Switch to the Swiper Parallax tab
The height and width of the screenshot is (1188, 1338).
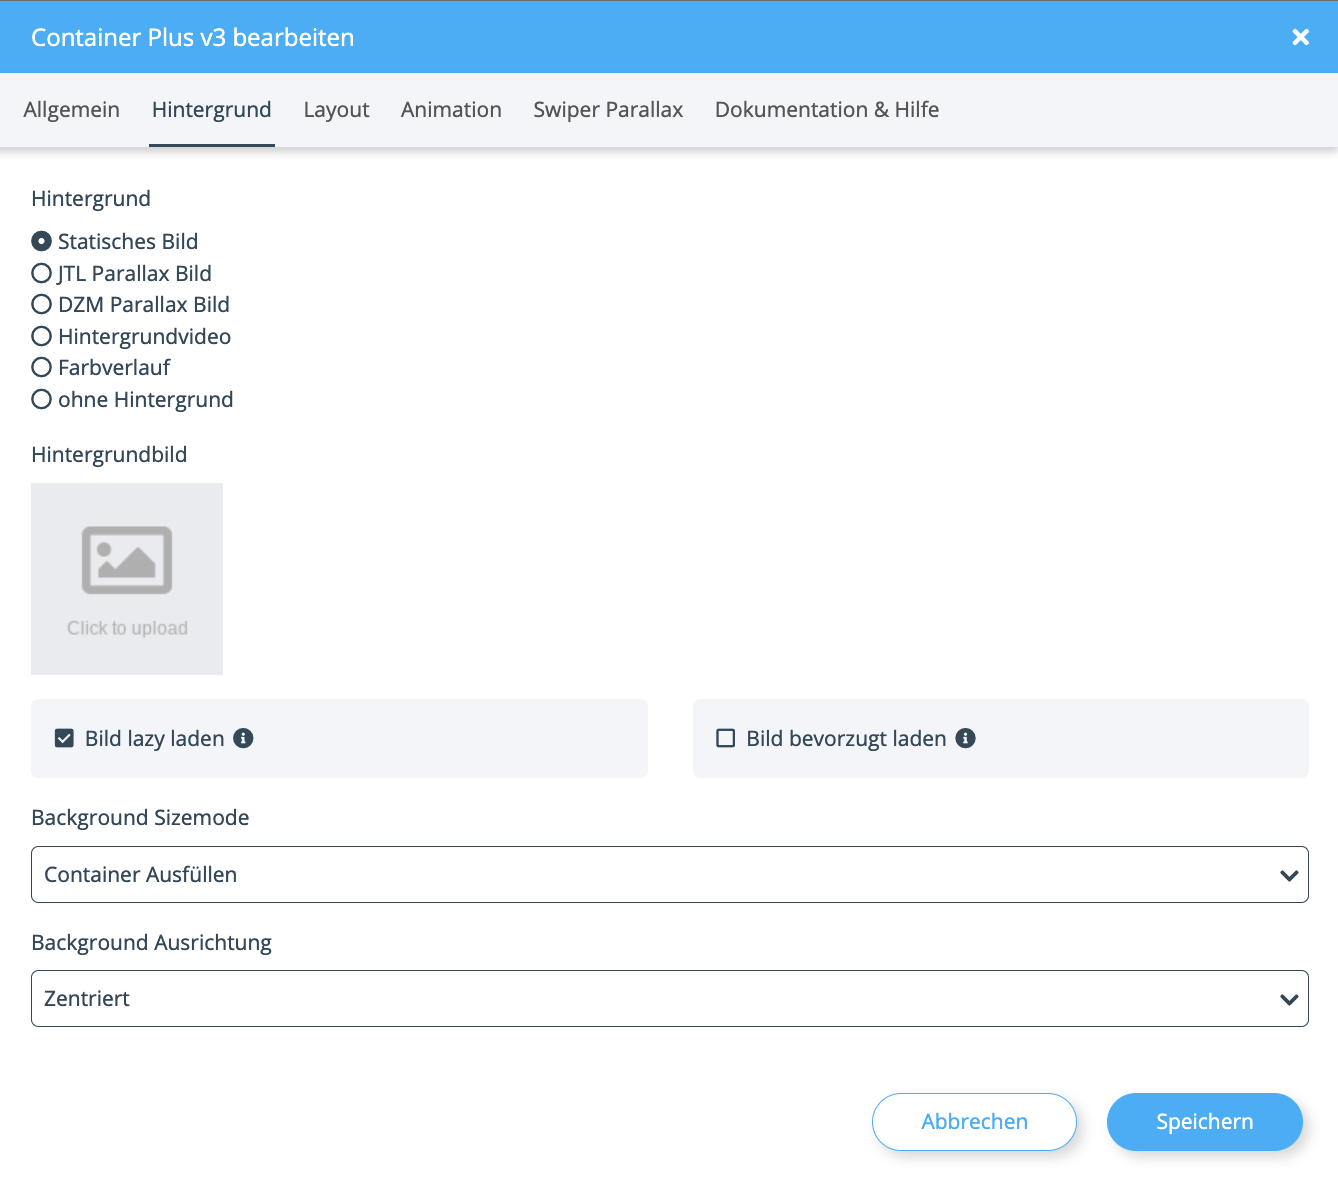click(x=608, y=110)
